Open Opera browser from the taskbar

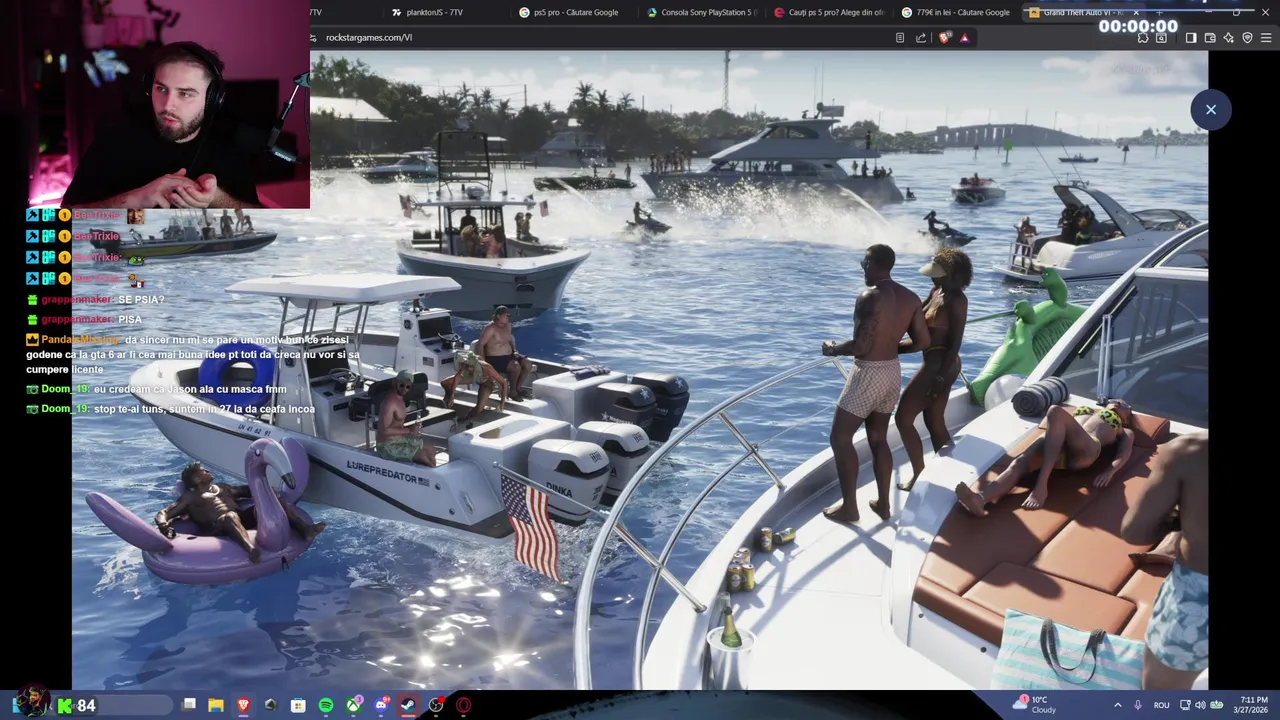point(463,705)
